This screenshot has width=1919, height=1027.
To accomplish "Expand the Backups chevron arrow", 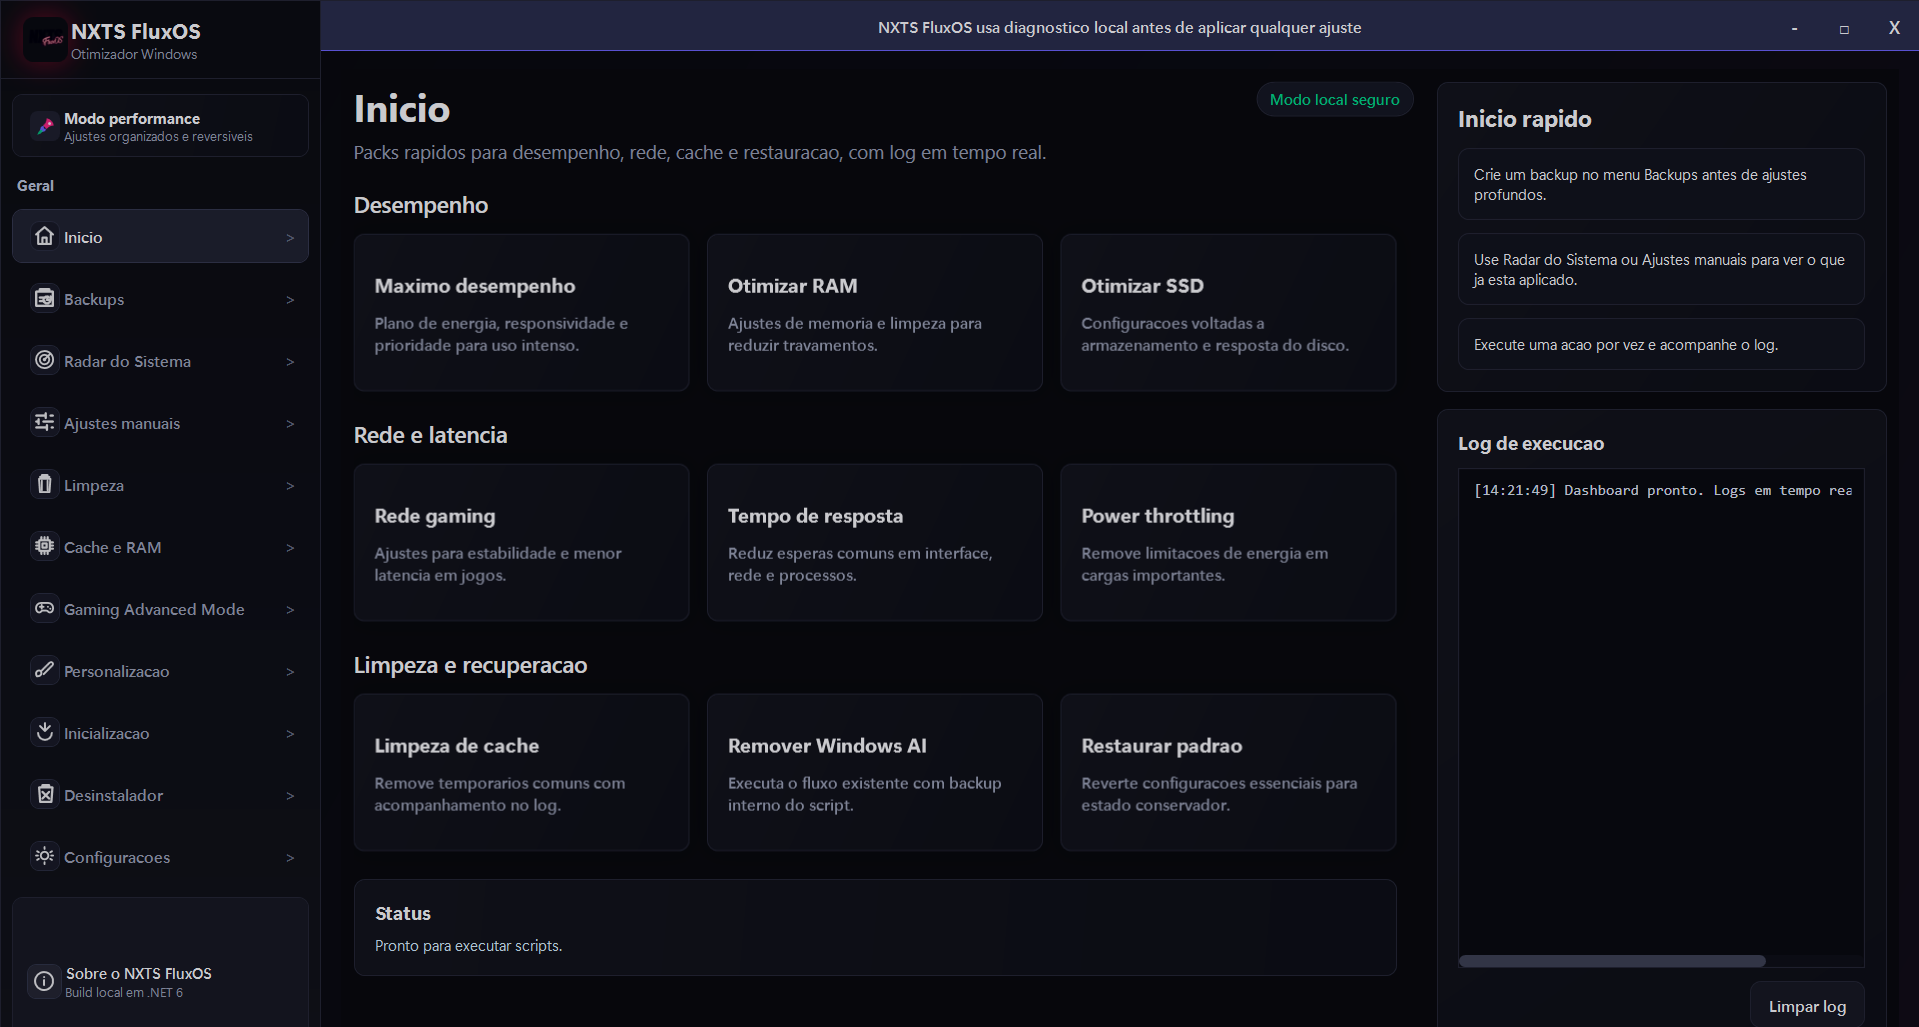I will coord(290,300).
